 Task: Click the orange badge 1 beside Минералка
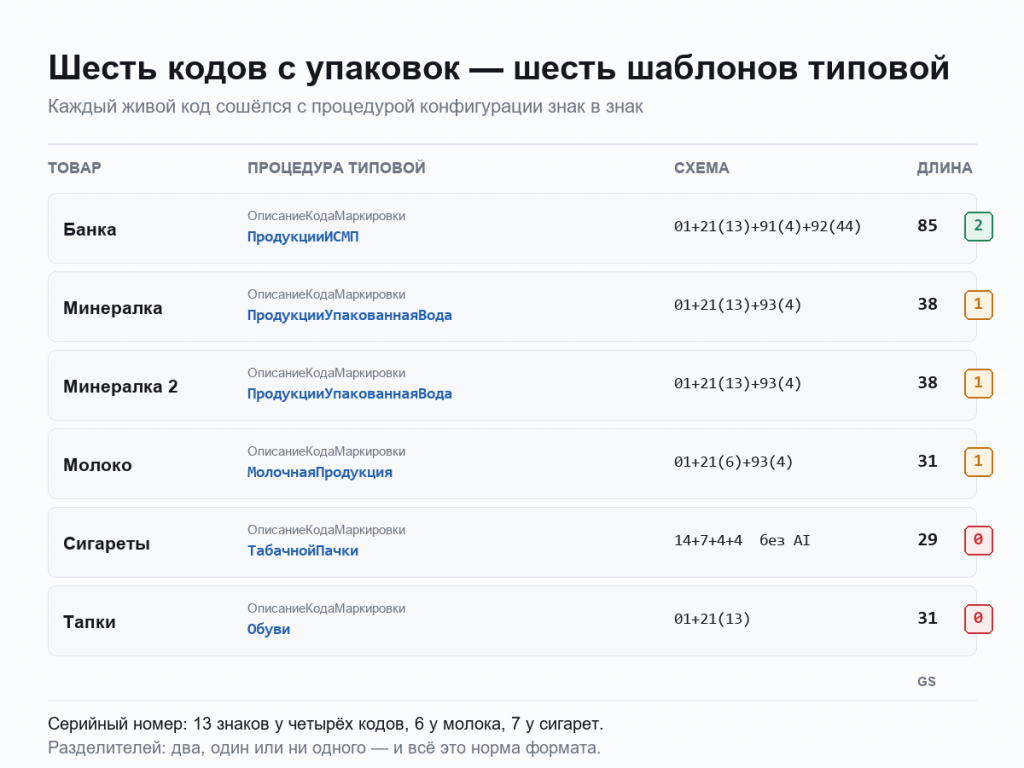click(978, 305)
